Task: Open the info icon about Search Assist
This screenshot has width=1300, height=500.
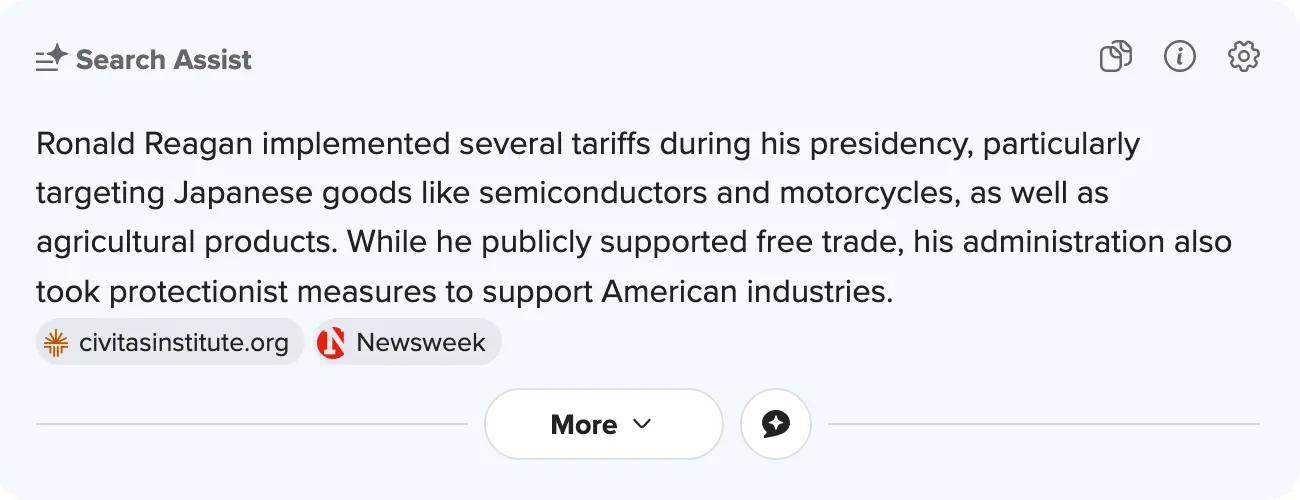Action: point(1180,57)
